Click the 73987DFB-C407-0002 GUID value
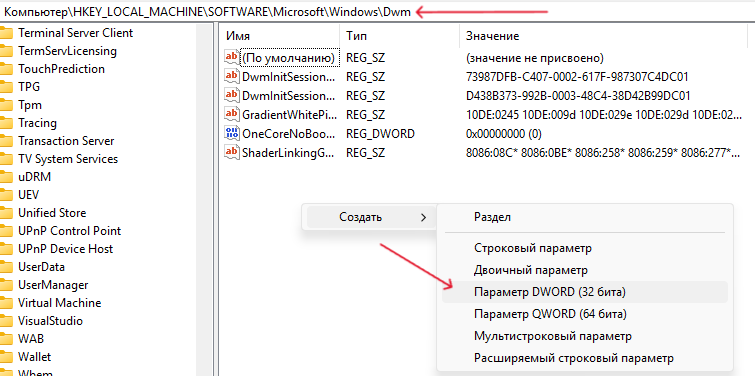 point(577,77)
